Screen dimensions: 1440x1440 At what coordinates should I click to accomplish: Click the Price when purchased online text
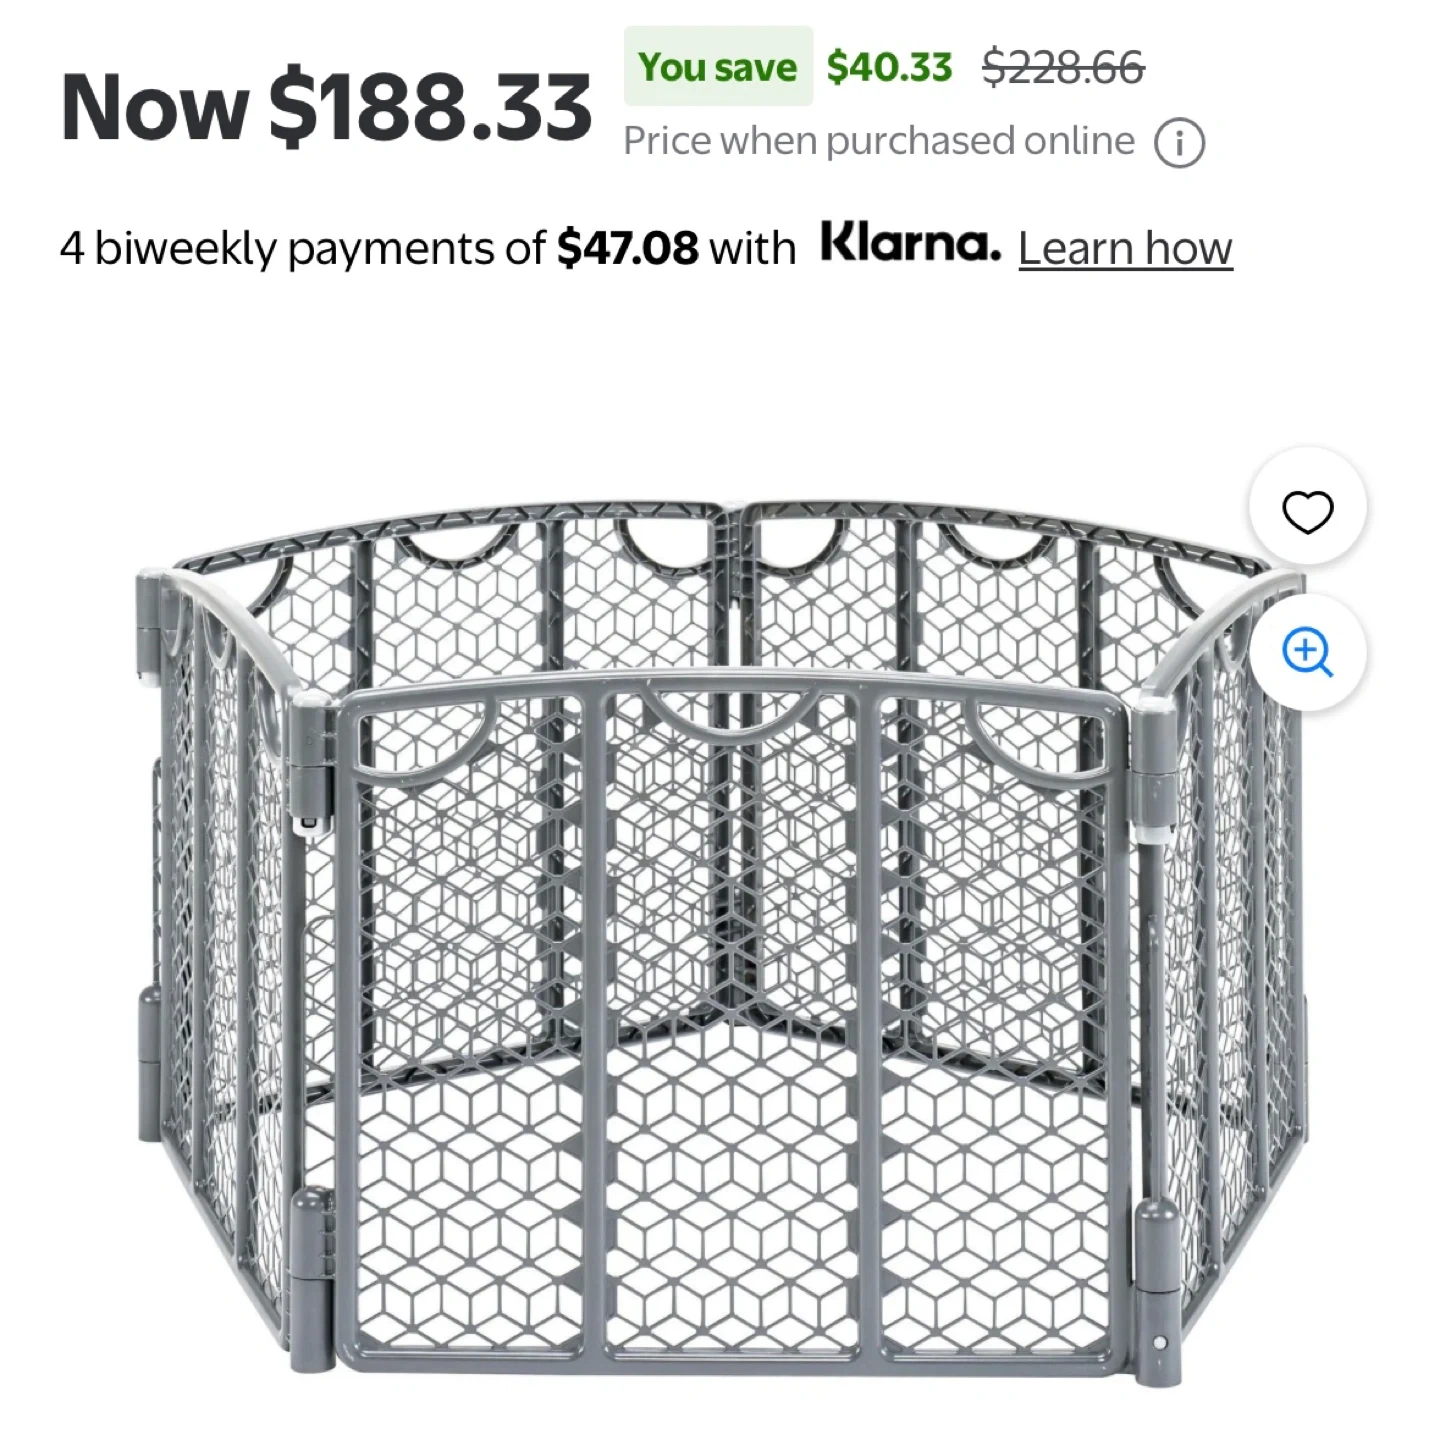click(x=879, y=142)
